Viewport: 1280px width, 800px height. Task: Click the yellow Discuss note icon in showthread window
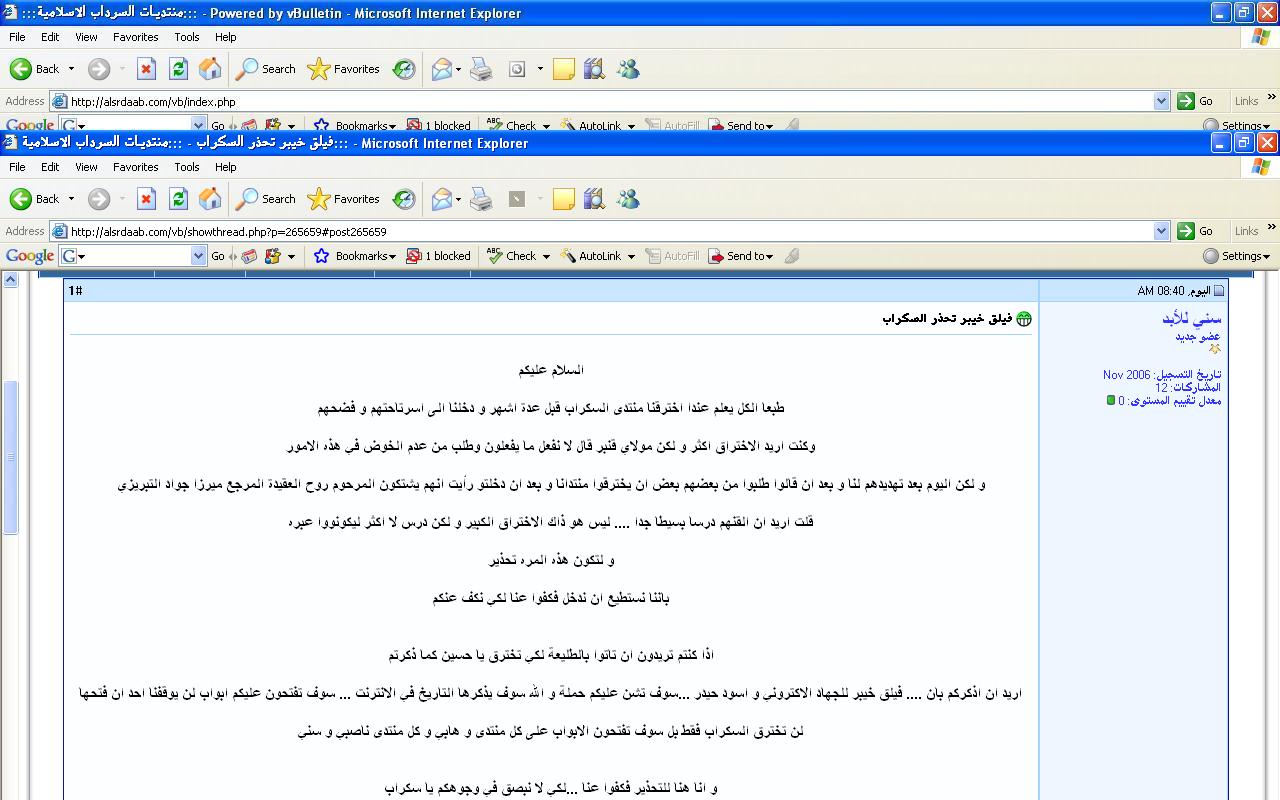pyautogui.click(x=564, y=199)
